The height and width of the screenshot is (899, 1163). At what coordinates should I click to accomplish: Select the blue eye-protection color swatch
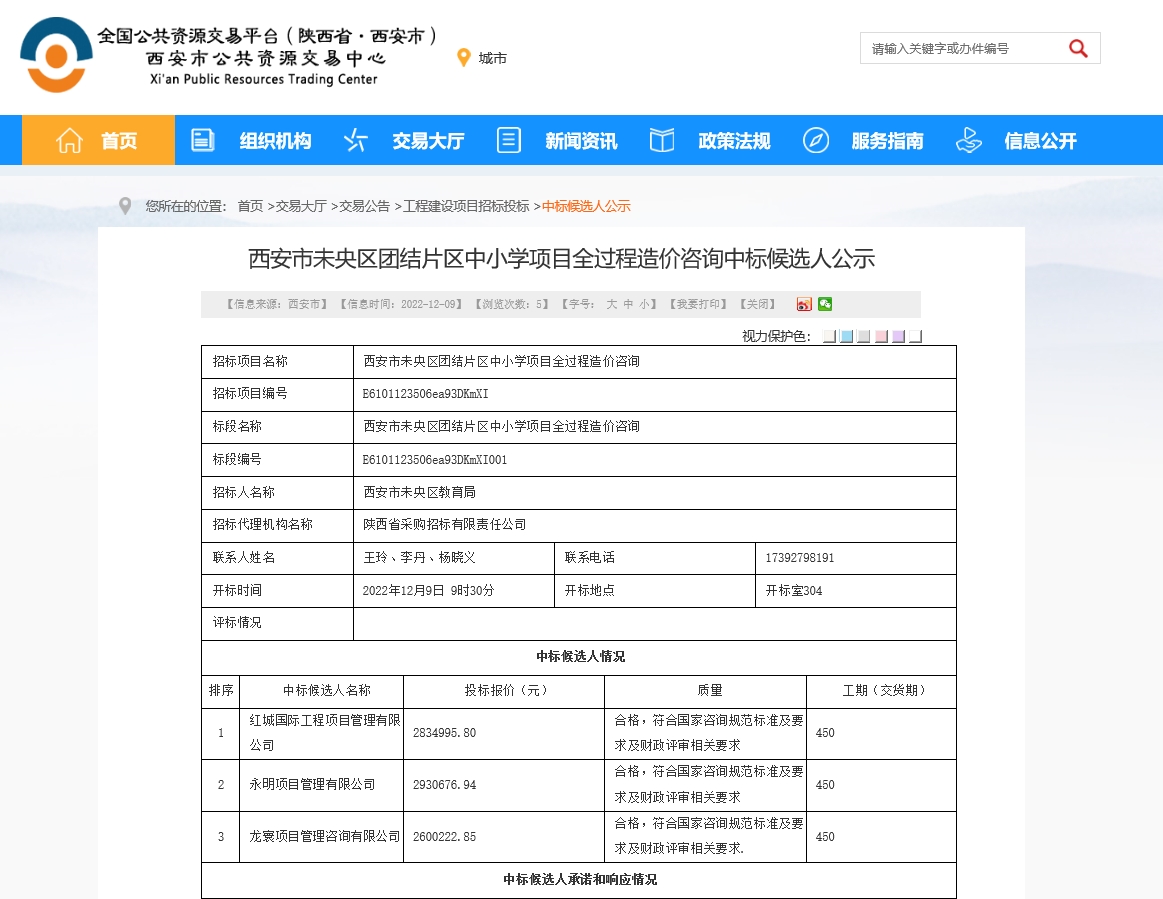coord(846,337)
